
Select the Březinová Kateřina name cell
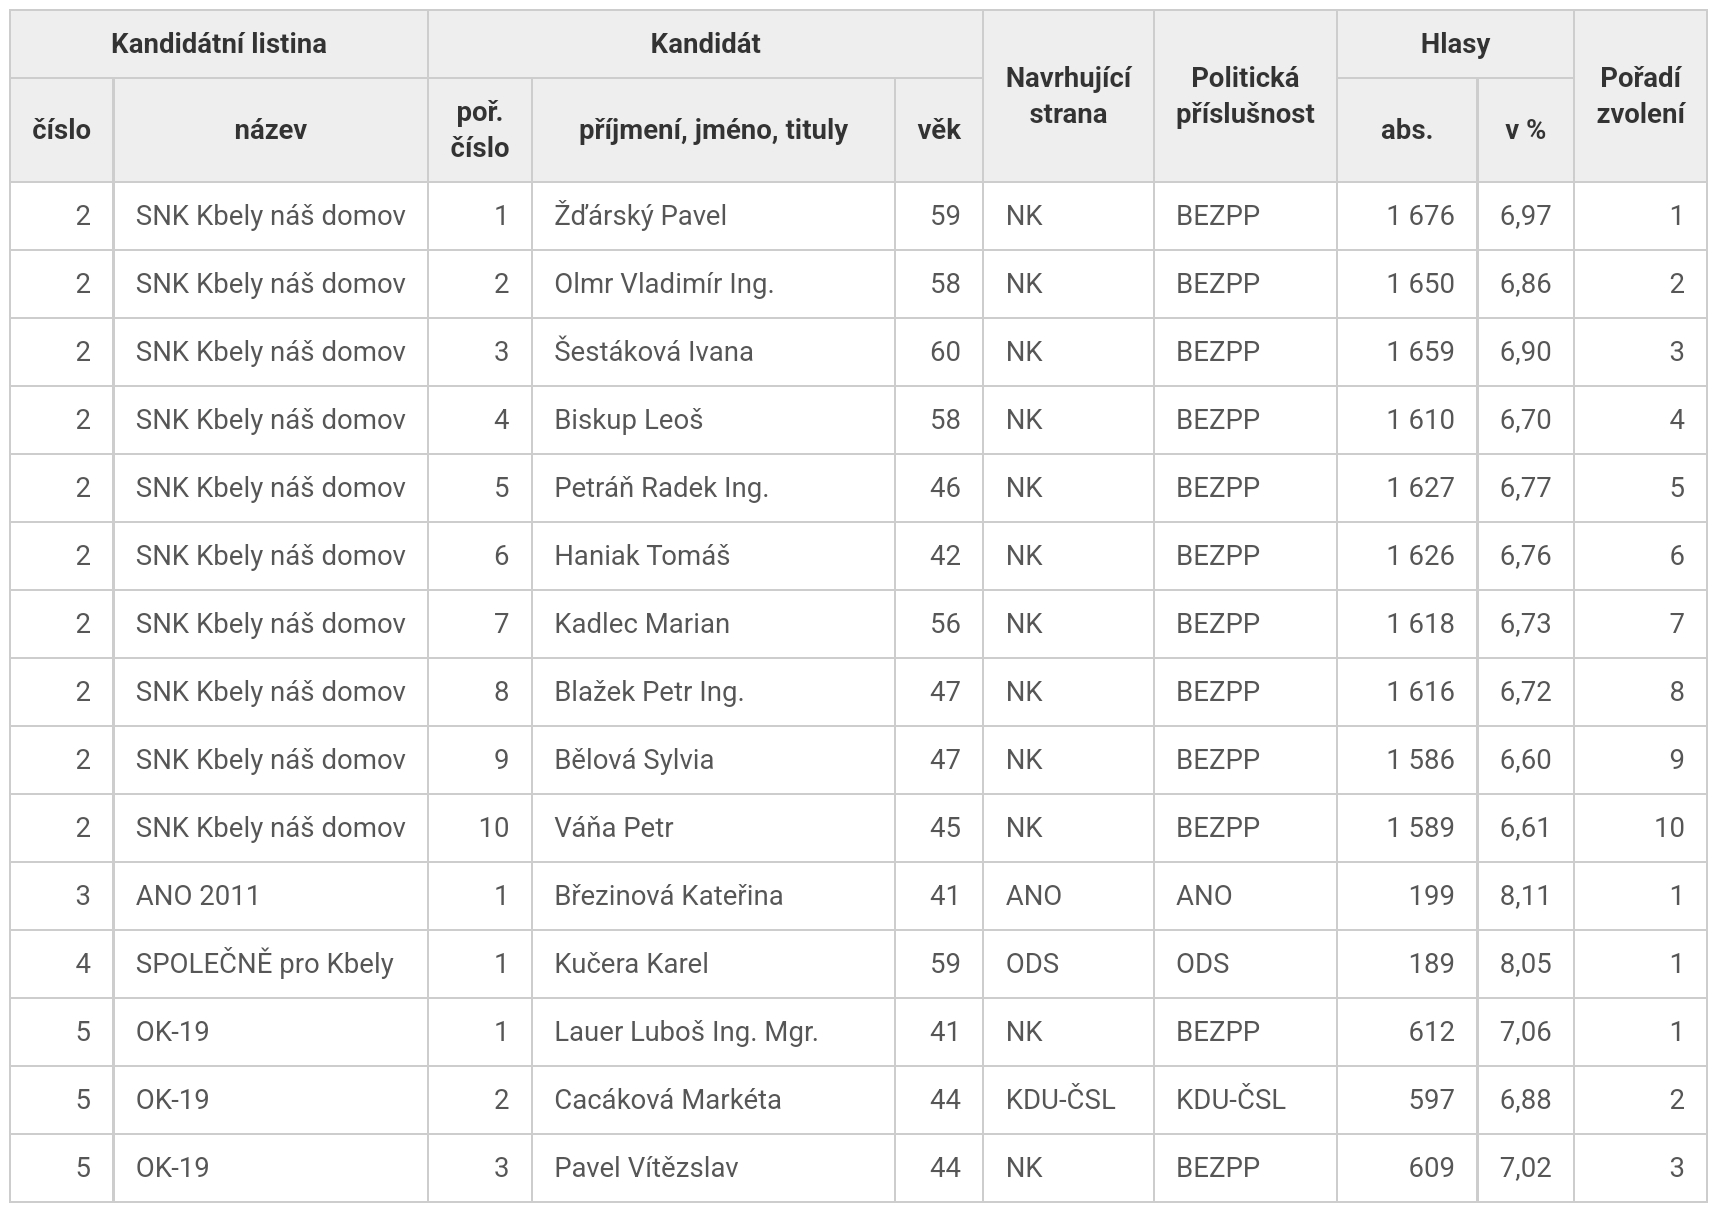pos(668,896)
